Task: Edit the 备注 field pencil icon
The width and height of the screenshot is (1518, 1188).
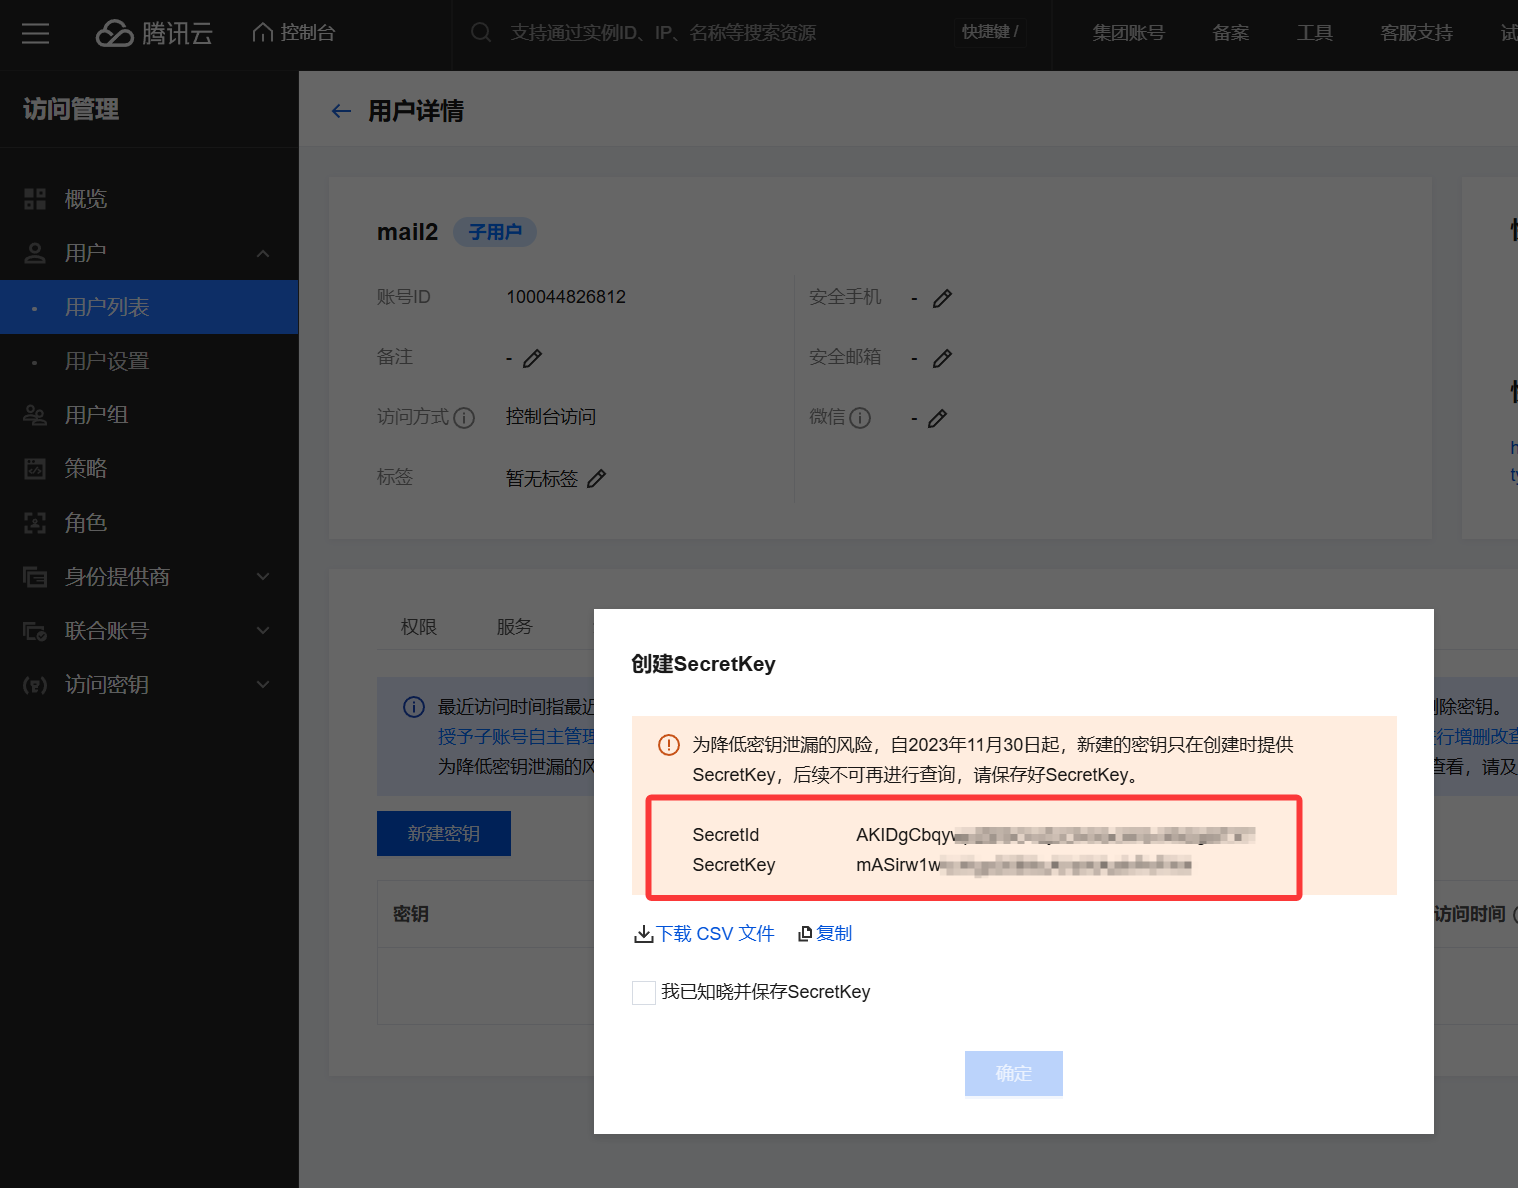Action: [x=532, y=358]
